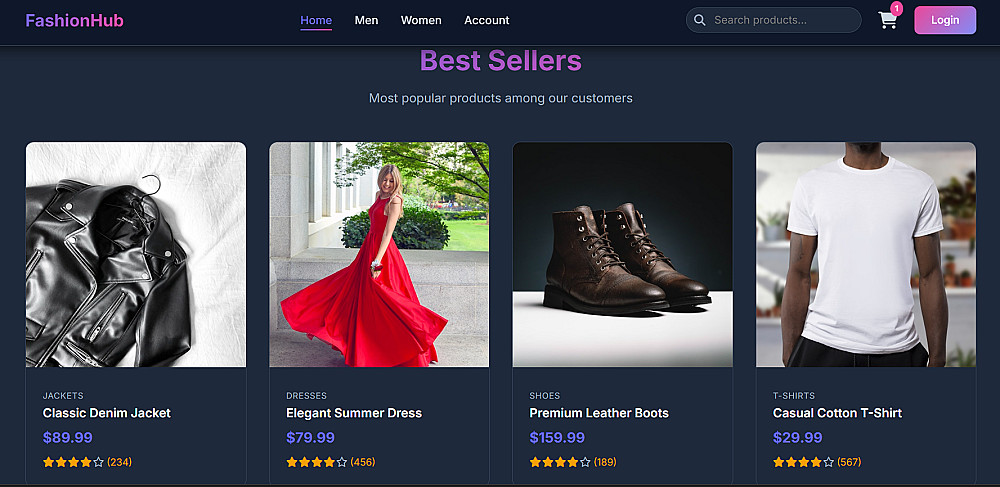Go to the Home nav tab
This screenshot has width=1000, height=487.
[316, 20]
